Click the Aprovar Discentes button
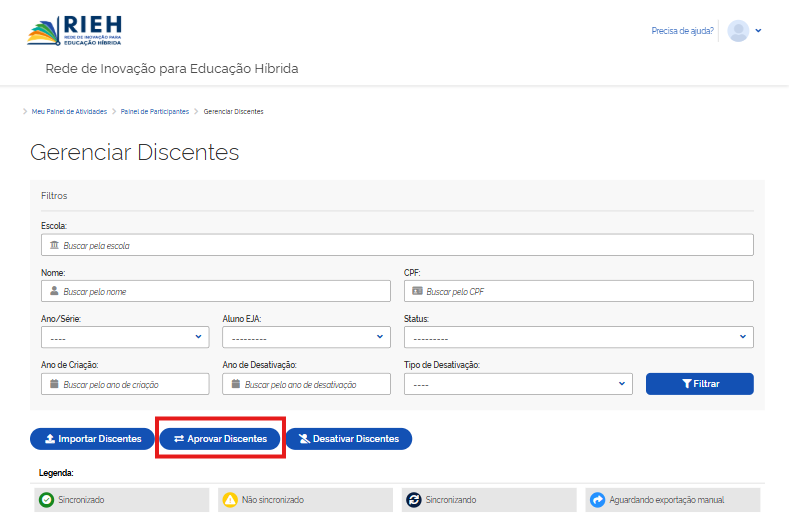Viewport: 789px width, 531px height. 221,439
